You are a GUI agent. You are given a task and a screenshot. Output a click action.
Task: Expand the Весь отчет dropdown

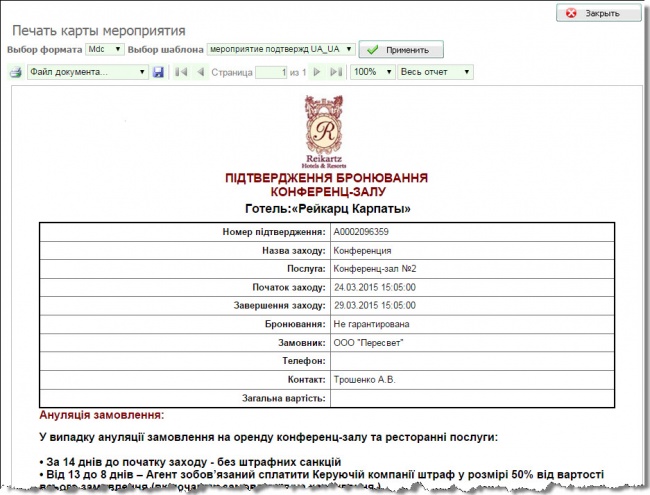click(435, 73)
